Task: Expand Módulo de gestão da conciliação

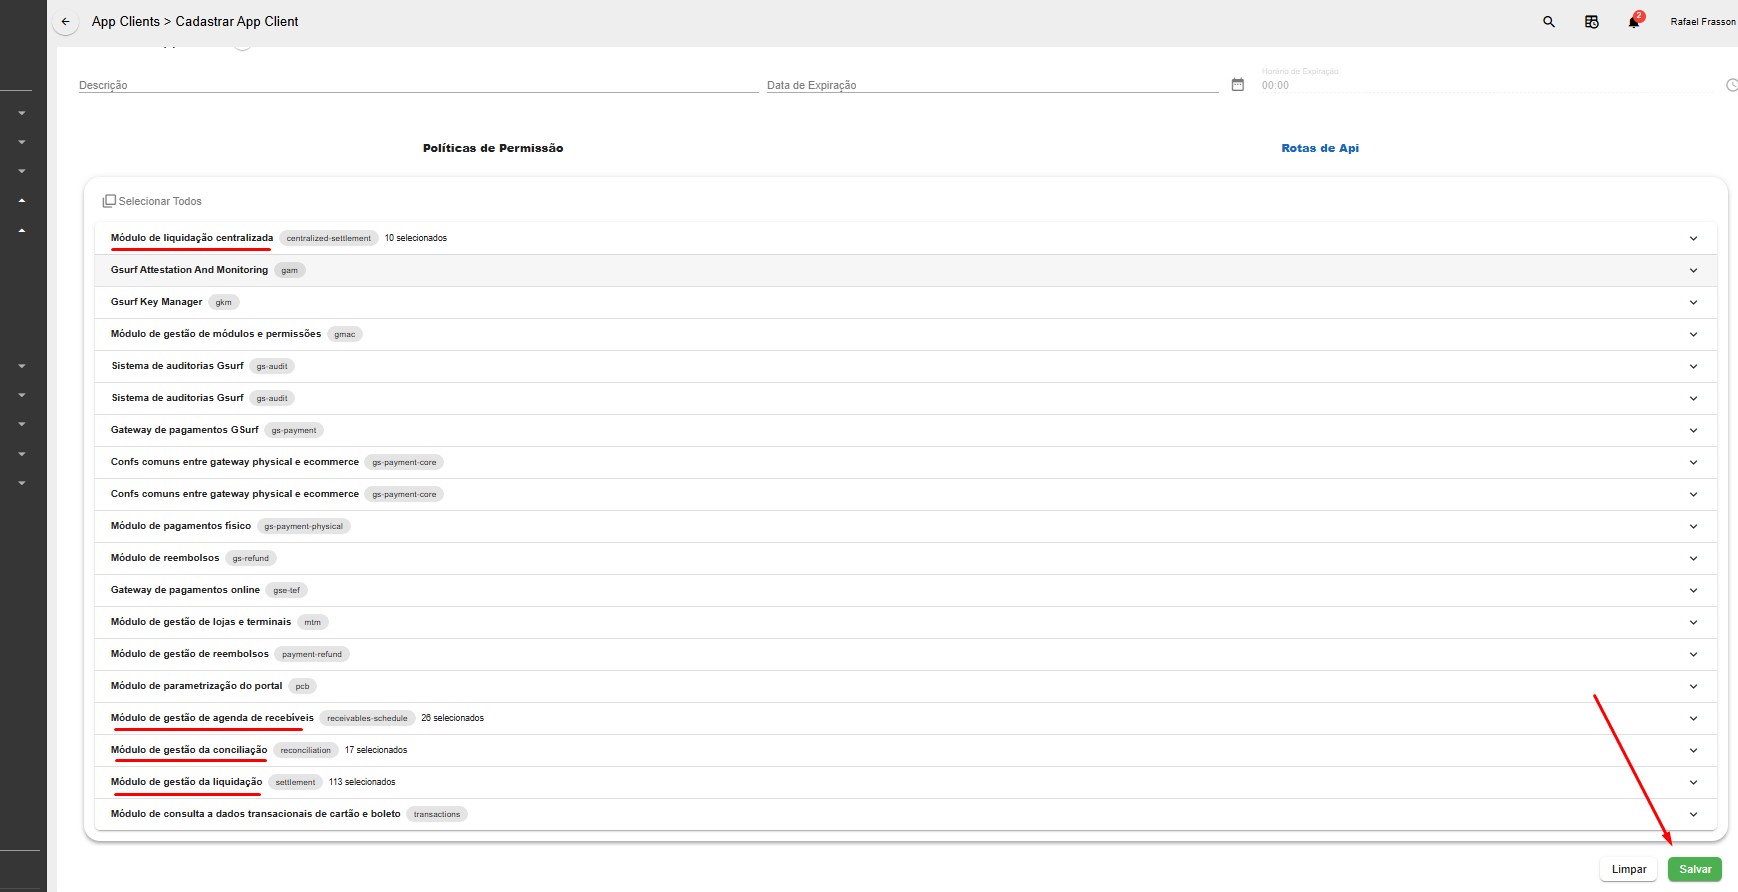Action: (x=1693, y=750)
